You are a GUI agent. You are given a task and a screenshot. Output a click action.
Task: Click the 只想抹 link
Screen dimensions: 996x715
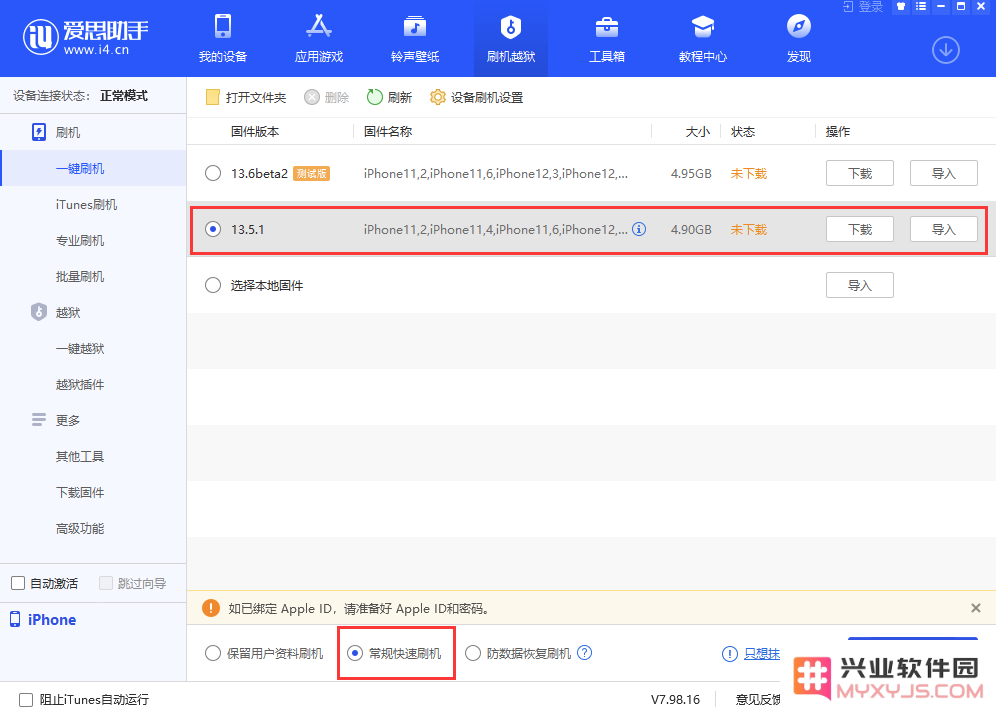pos(762,653)
